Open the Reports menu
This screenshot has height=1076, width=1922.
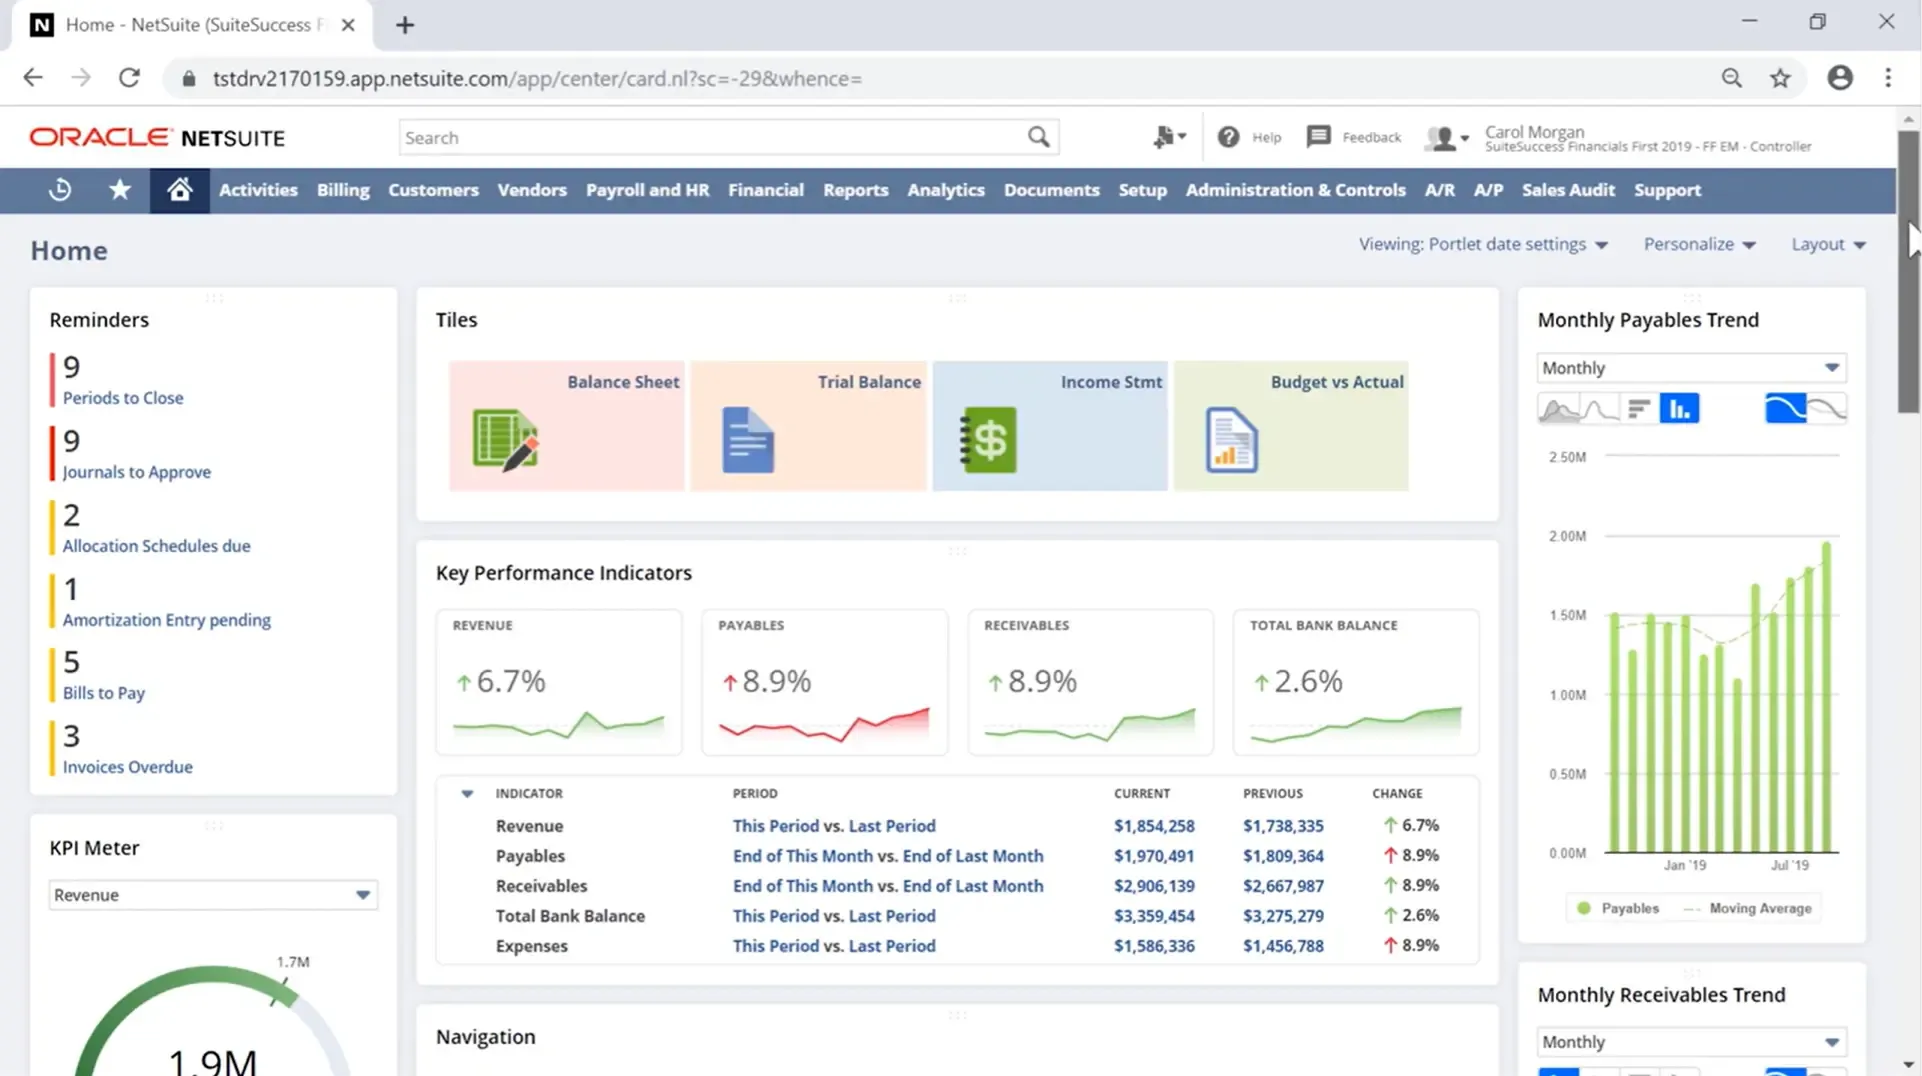point(856,190)
